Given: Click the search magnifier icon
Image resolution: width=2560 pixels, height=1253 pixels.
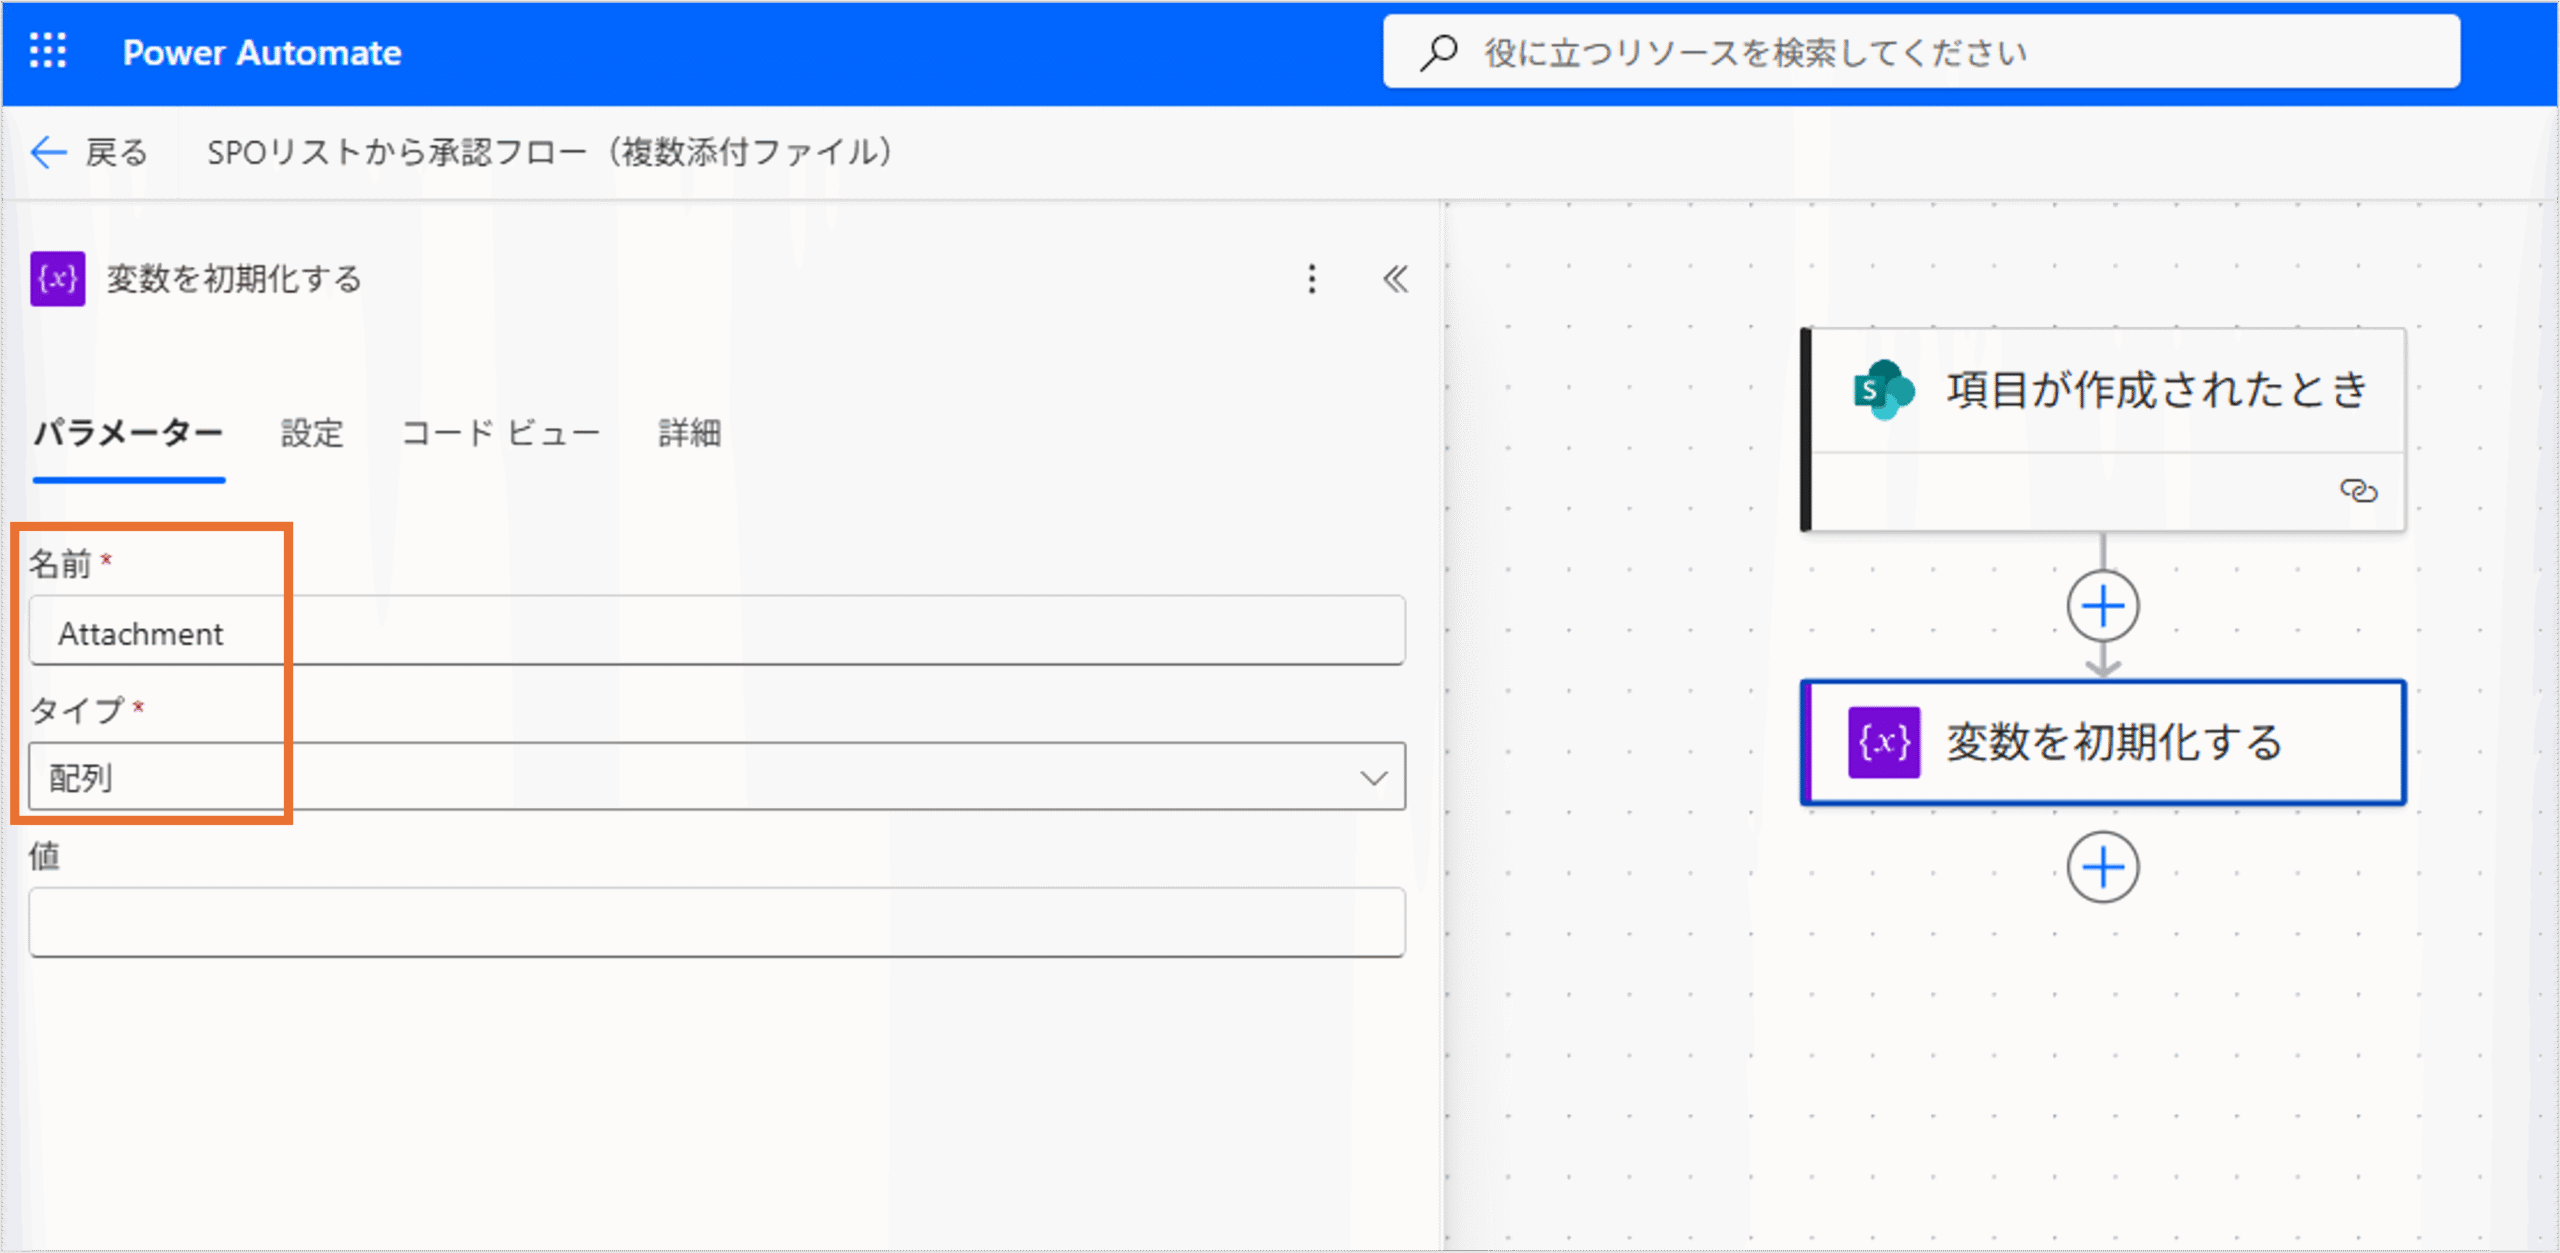Looking at the screenshot, I should [x=1438, y=52].
